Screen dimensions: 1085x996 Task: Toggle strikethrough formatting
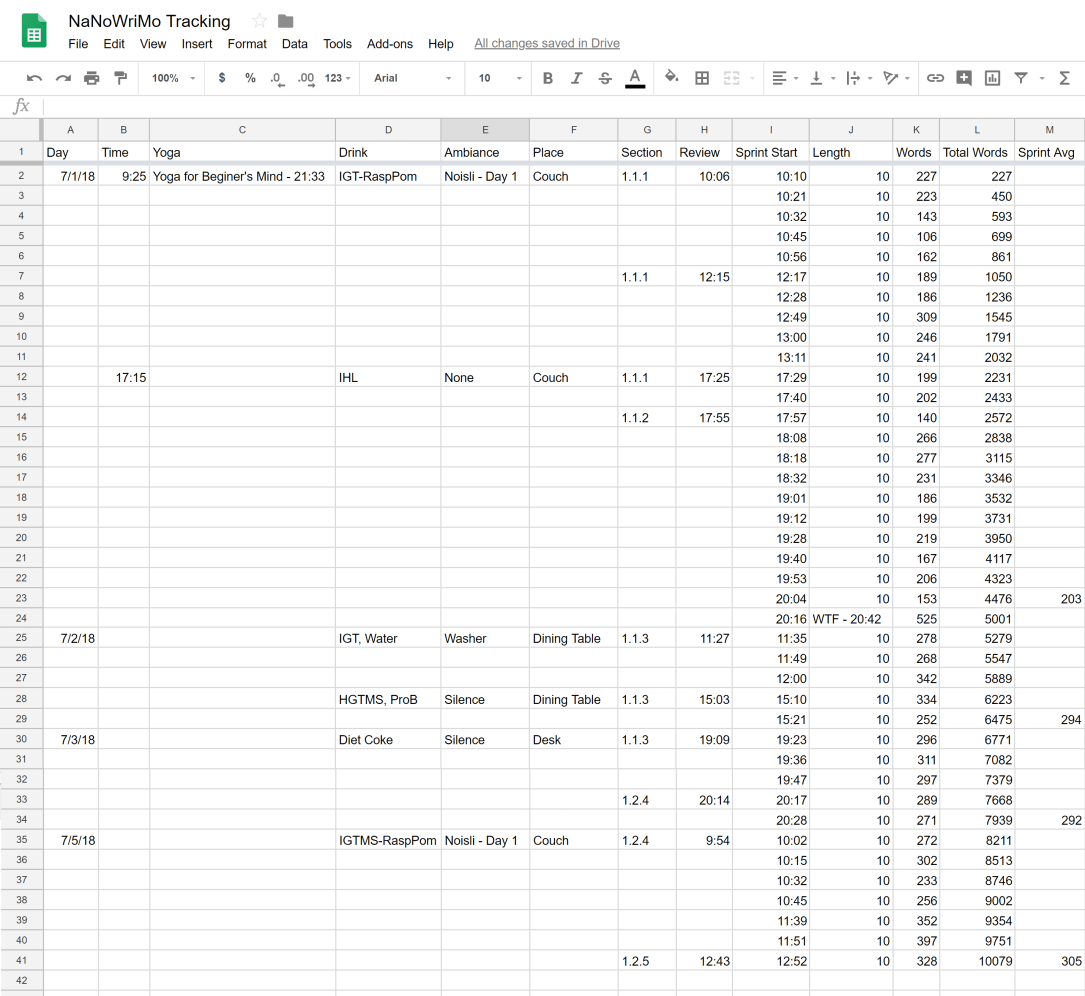click(x=605, y=78)
